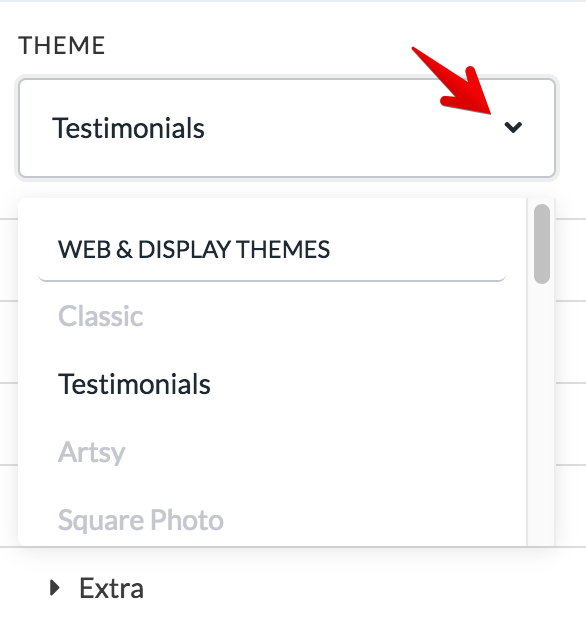Click divider line under the themes header
Screen dimensions: 586x626
coord(272,280)
